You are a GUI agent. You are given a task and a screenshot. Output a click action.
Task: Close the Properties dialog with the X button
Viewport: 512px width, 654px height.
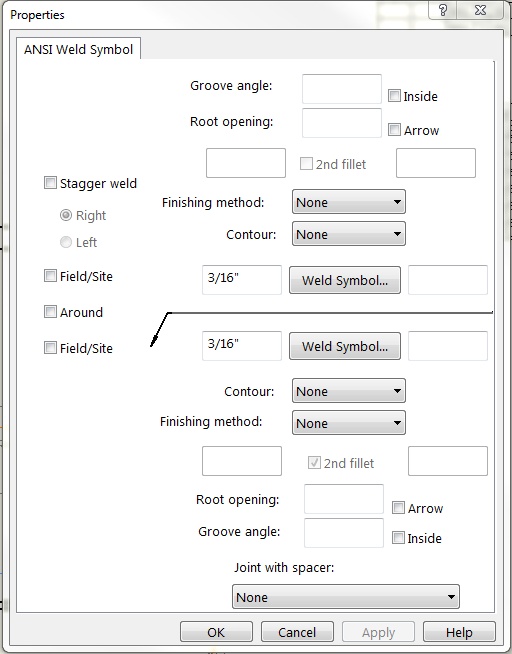click(x=480, y=10)
